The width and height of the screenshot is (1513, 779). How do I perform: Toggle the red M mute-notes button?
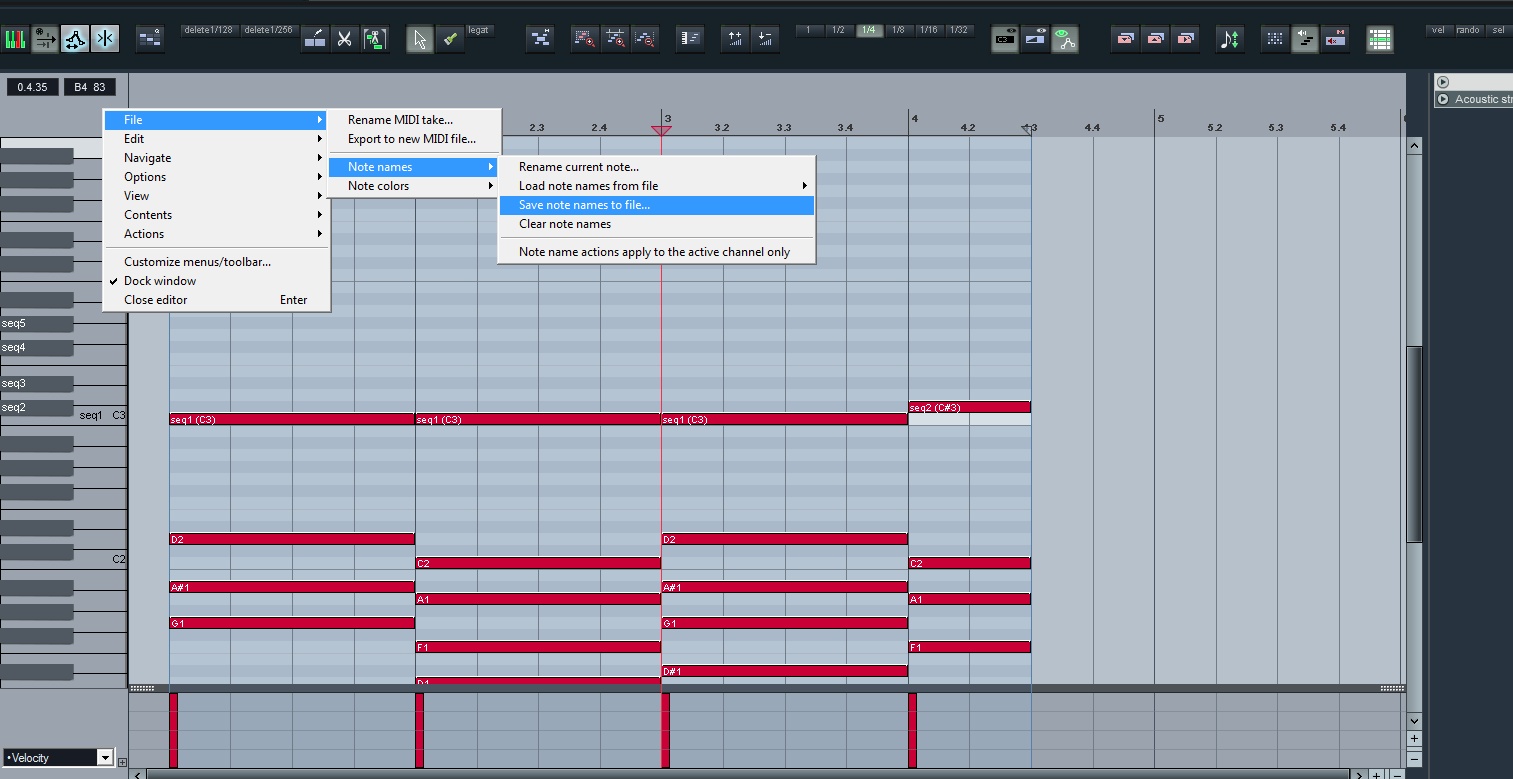tap(1335, 39)
